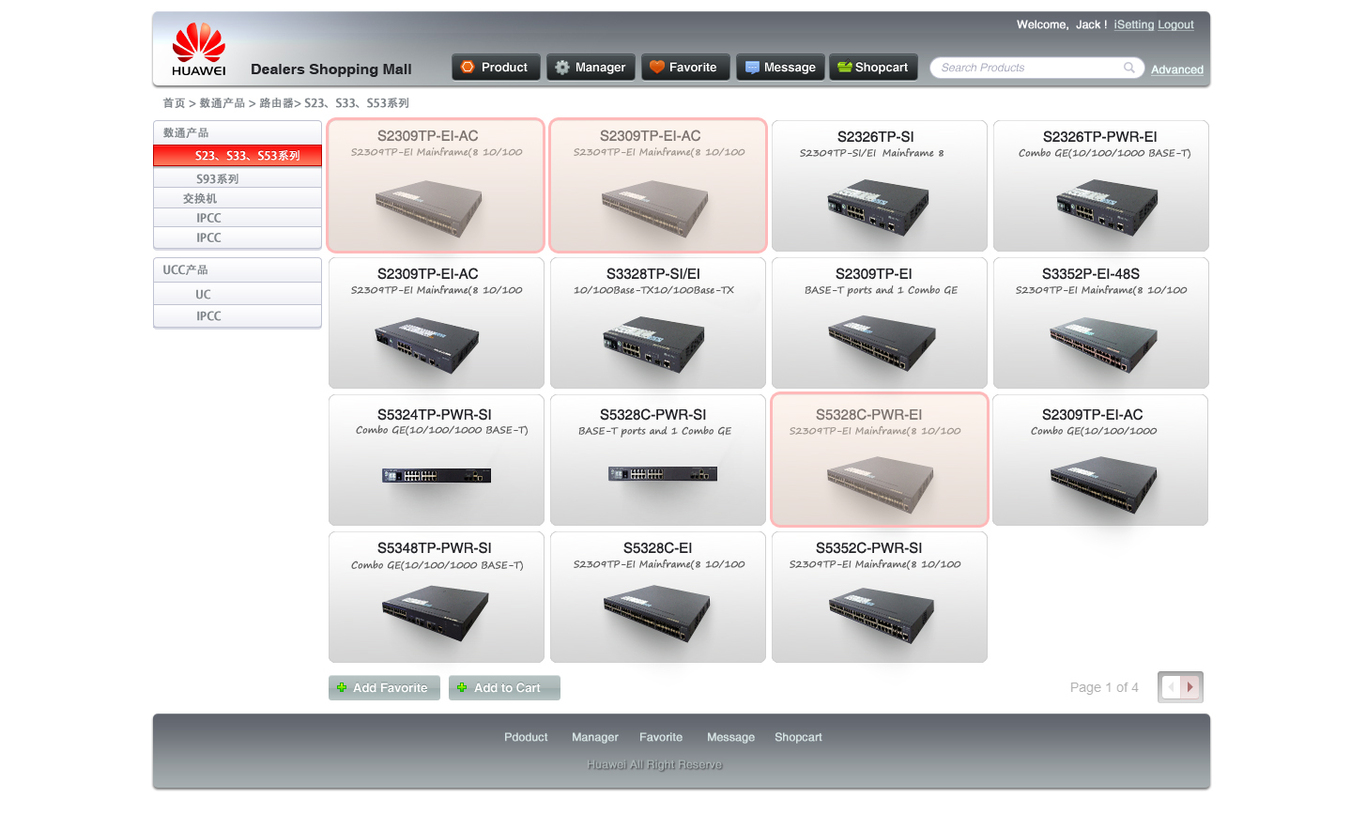Select the S2326TP-PWR-EI product card

tap(1100, 186)
